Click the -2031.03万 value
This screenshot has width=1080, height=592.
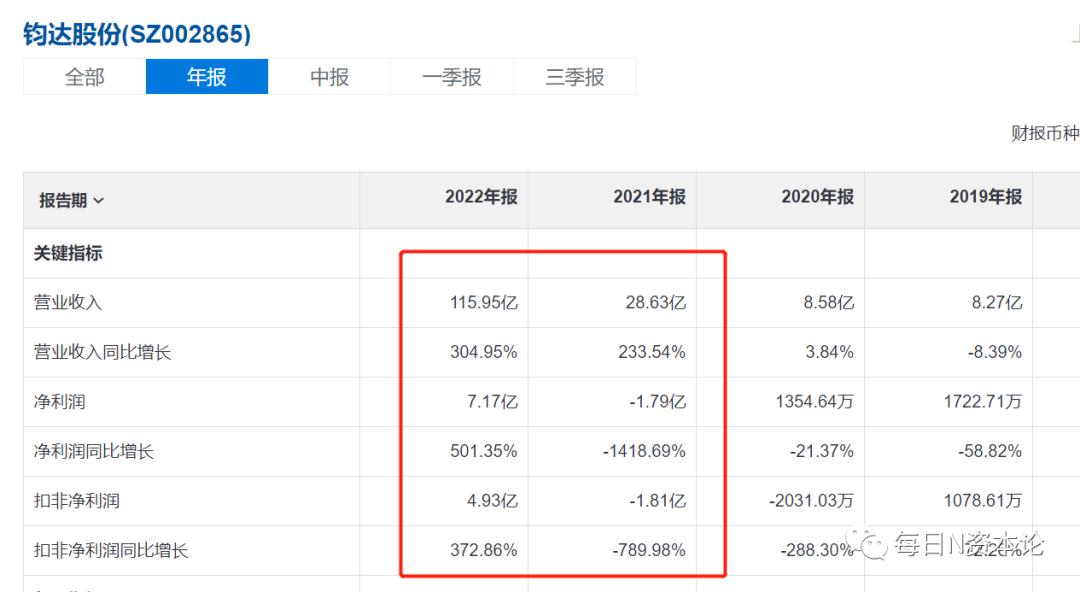pyautogui.click(x=811, y=501)
